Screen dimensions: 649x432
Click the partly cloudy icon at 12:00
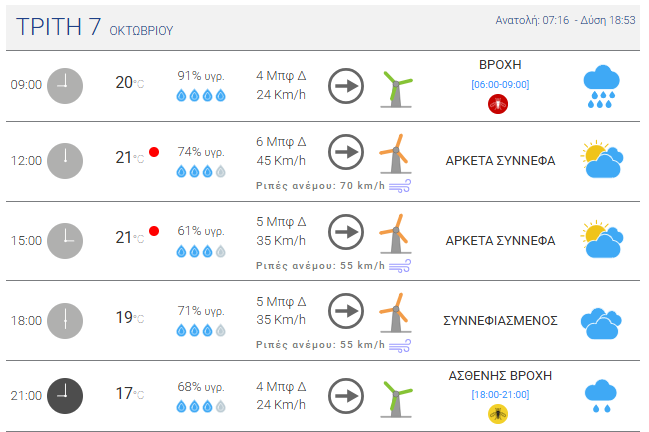[602, 159]
